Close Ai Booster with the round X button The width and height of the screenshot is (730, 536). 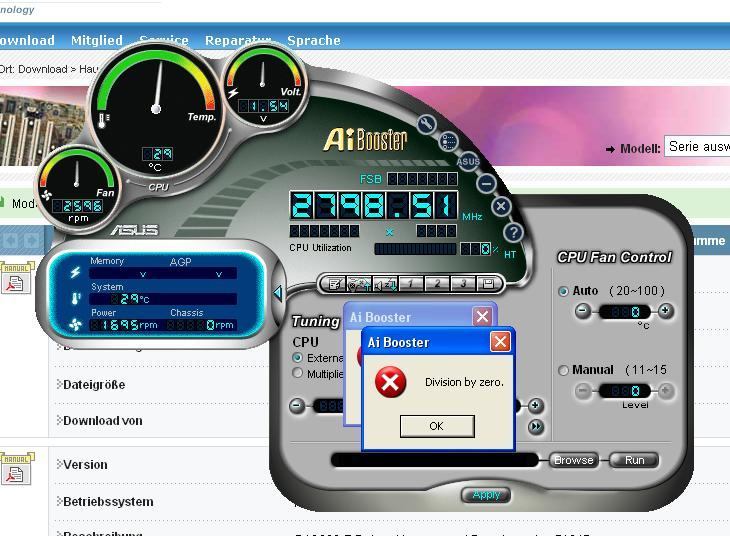pos(501,206)
